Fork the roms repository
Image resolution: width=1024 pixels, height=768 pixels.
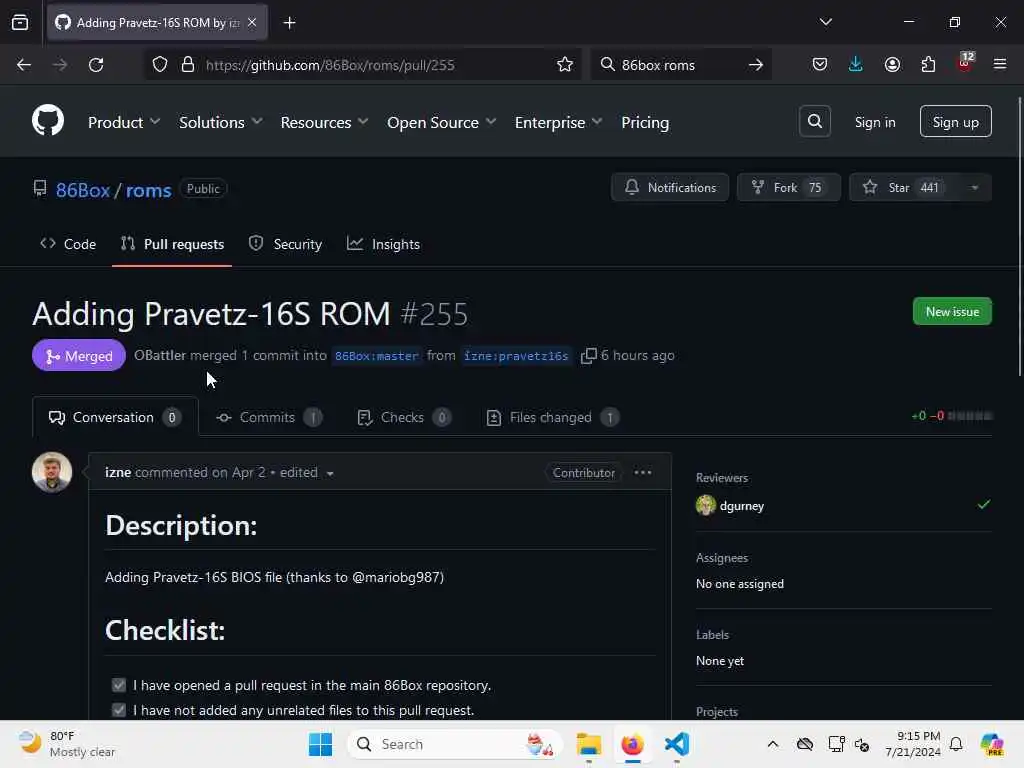tap(788, 187)
